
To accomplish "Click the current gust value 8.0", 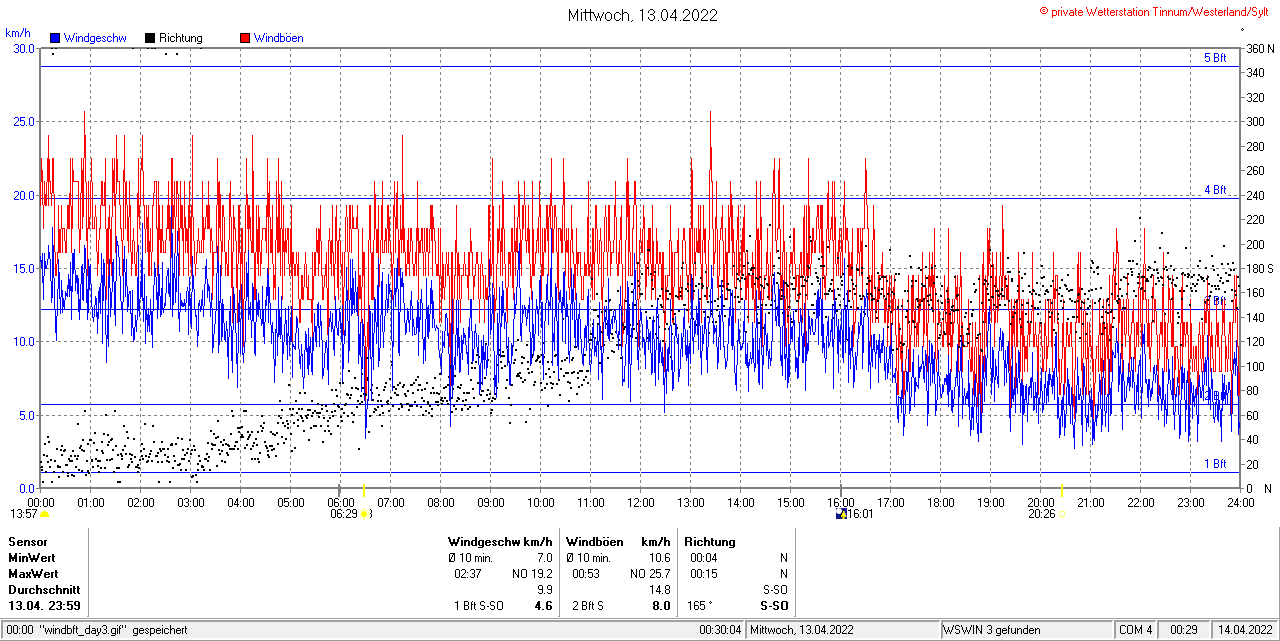I will tap(662, 606).
